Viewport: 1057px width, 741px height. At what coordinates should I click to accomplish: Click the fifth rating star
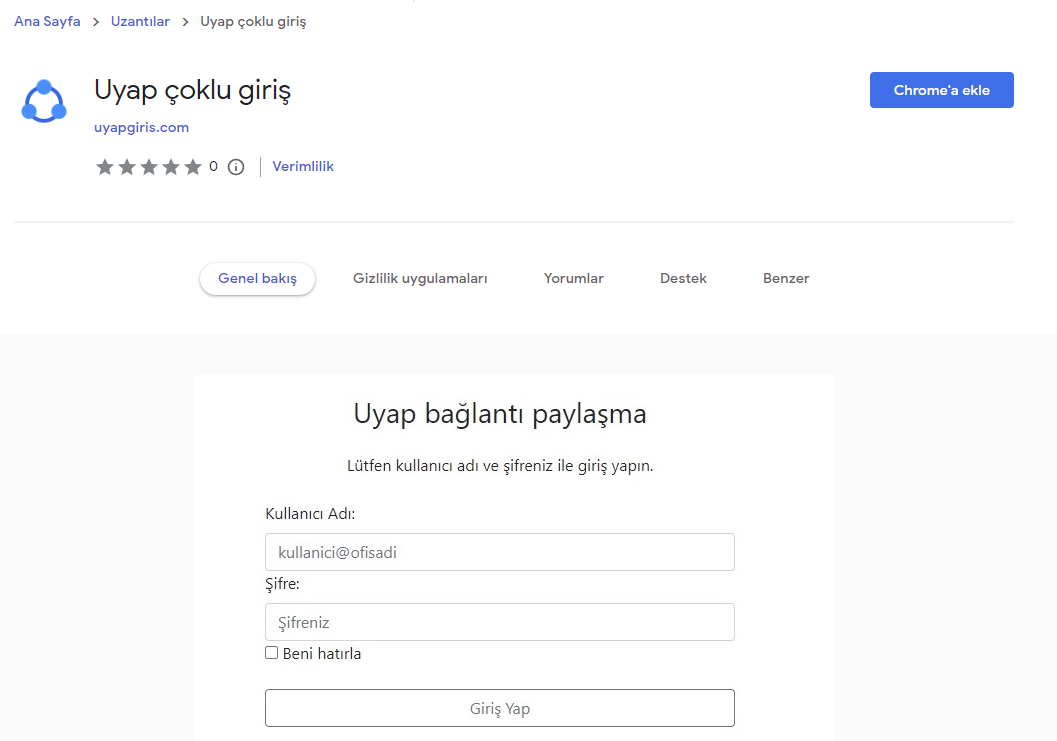tap(193, 167)
